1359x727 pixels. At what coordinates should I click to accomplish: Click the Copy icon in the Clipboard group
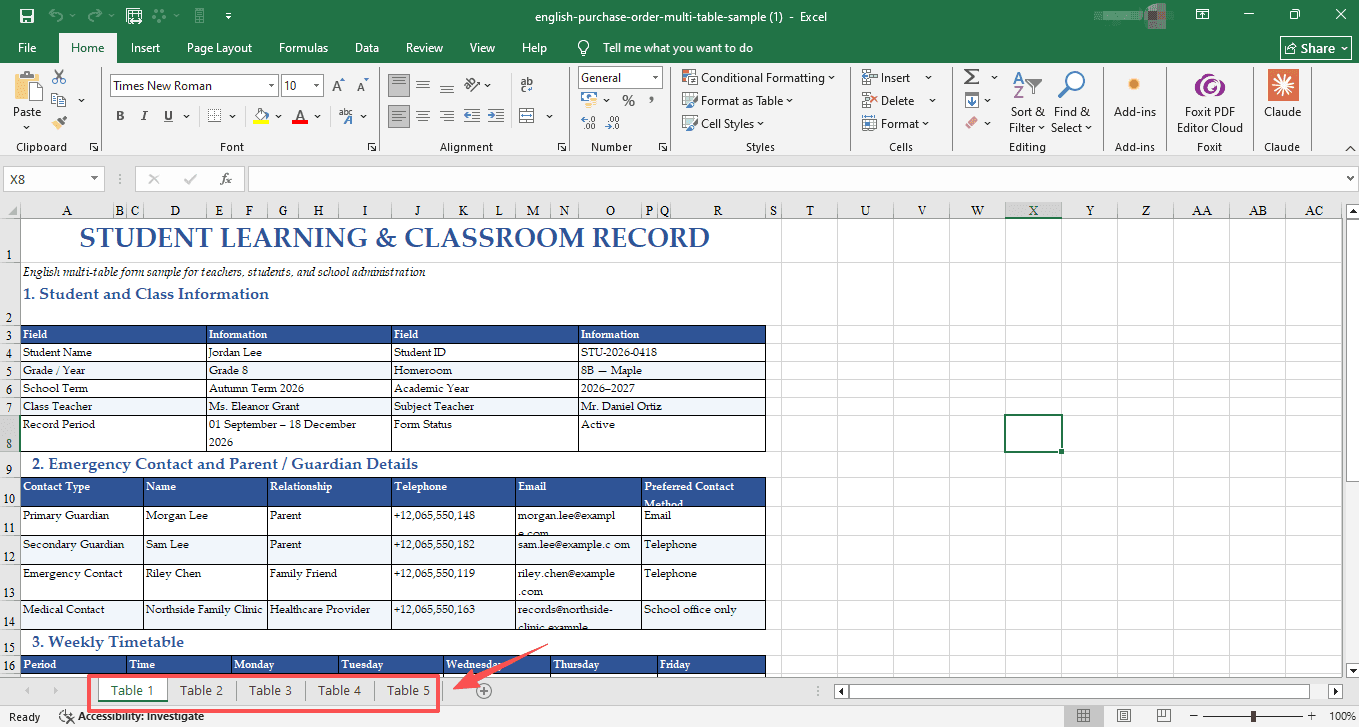(x=59, y=100)
